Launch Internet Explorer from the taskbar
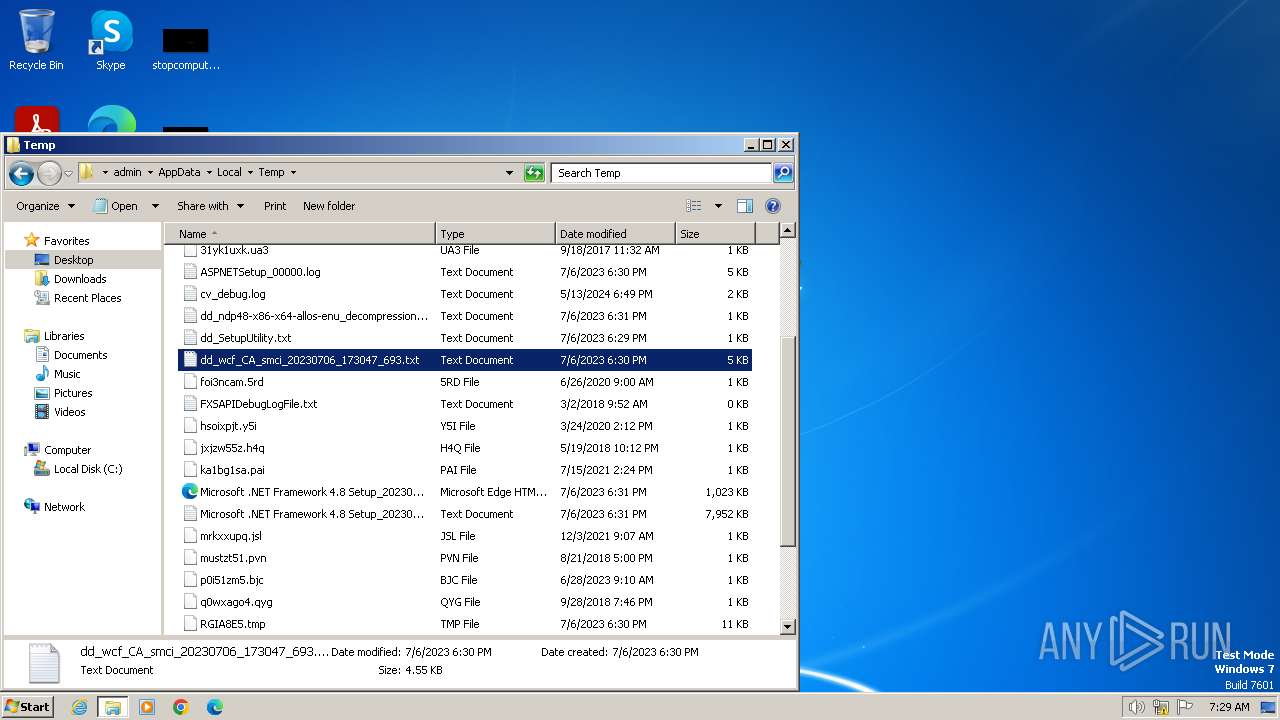Viewport: 1280px width, 720px height. point(79,707)
